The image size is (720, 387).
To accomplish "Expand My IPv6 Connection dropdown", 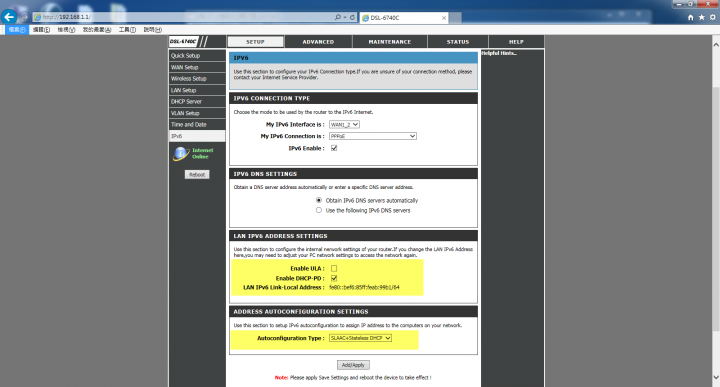I will point(373,136).
